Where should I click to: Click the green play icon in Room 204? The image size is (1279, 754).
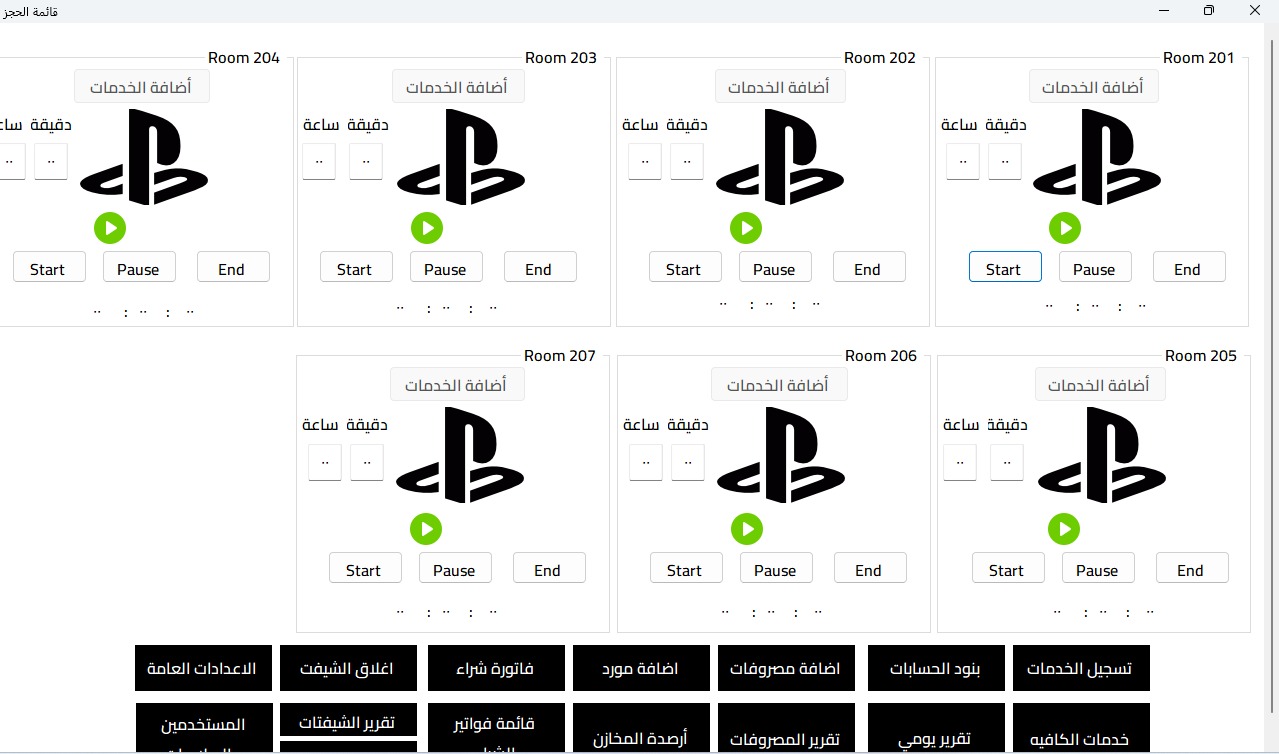tap(110, 228)
